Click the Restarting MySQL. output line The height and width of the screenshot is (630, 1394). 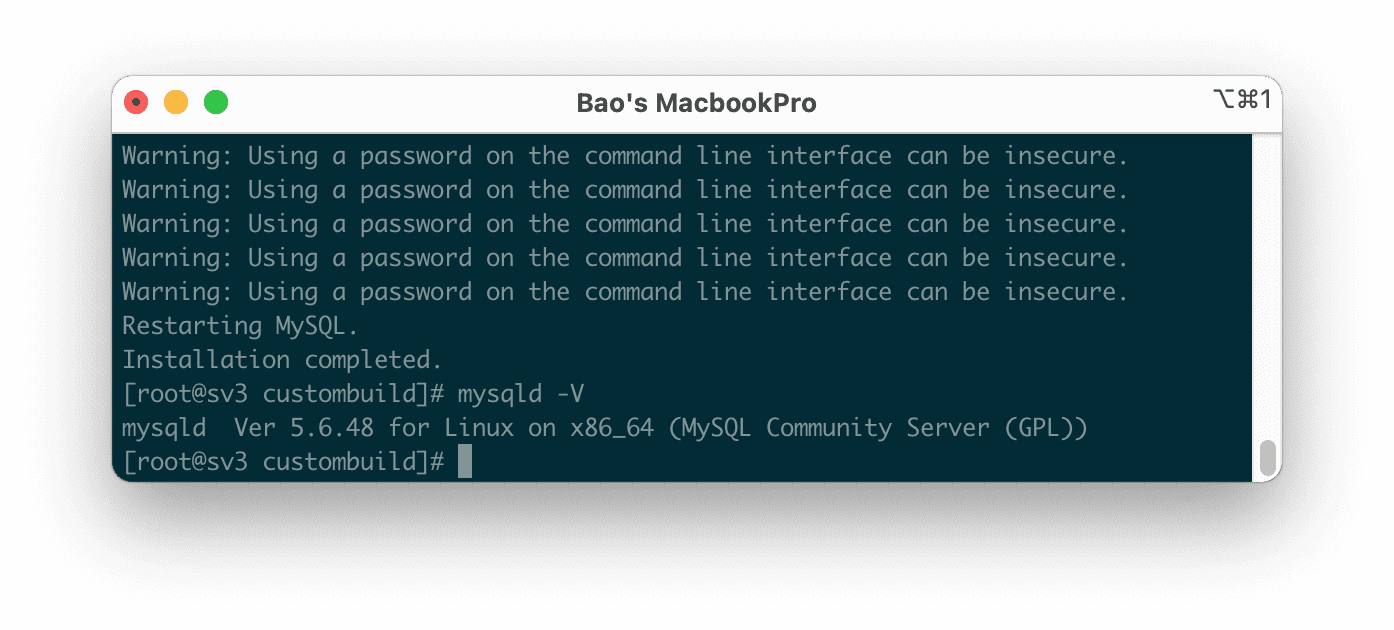(240, 326)
